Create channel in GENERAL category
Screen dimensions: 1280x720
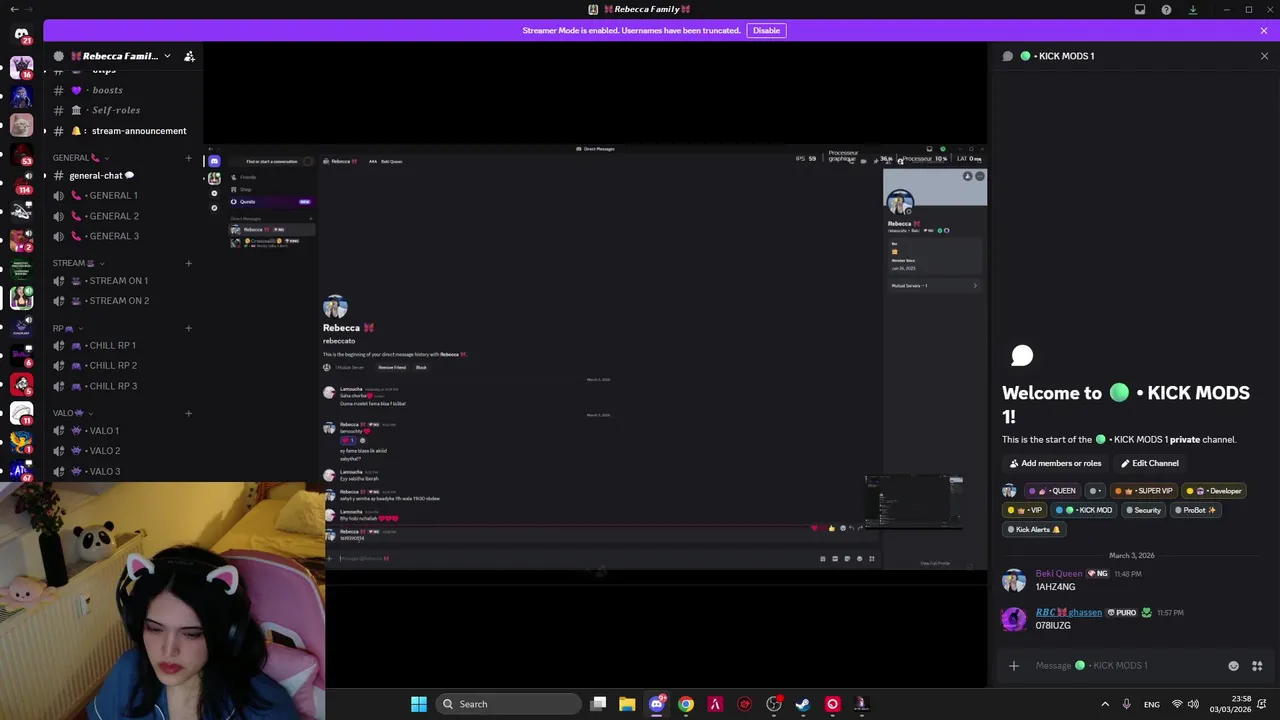click(188, 158)
